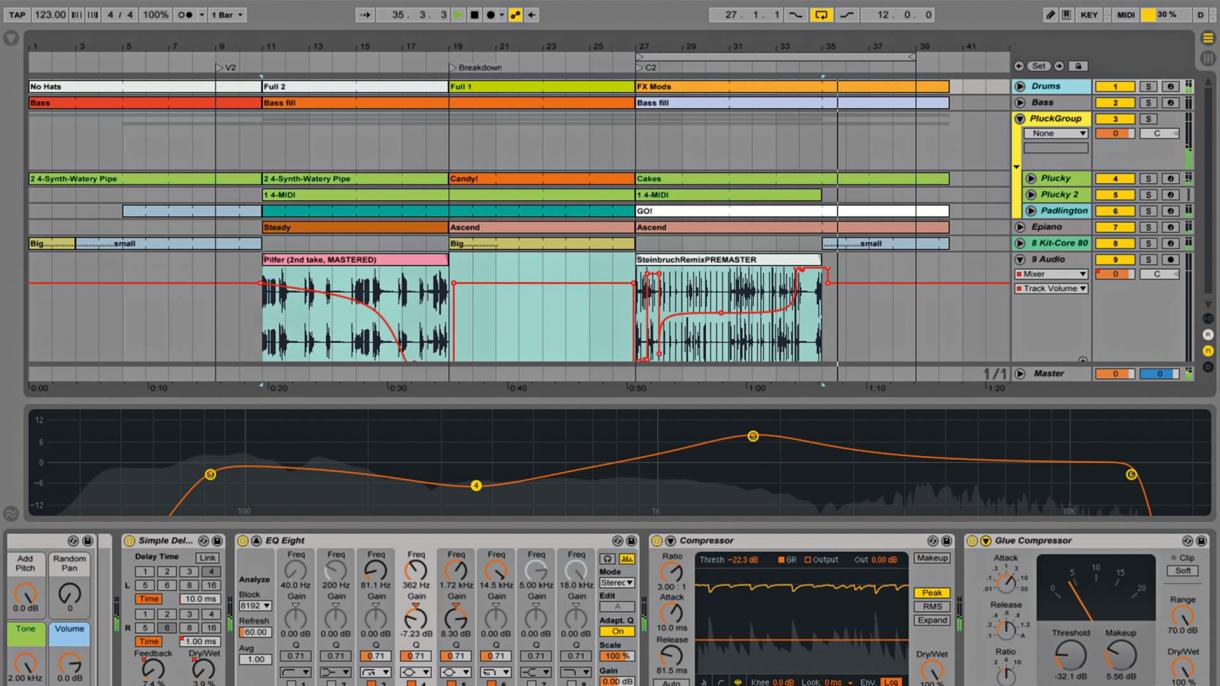Toggle the Glue Compressor device activator

[973, 541]
